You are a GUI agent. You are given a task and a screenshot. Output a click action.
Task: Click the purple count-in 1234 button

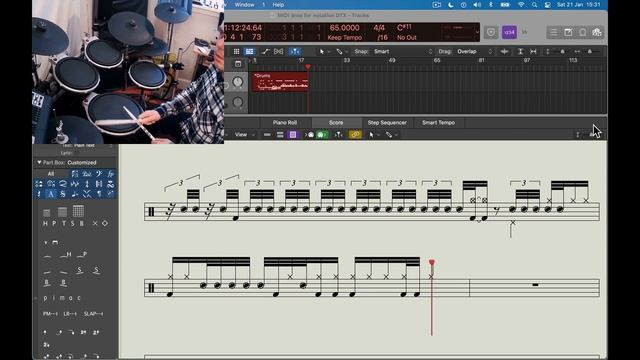pyautogui.click(x=509, y=32)
